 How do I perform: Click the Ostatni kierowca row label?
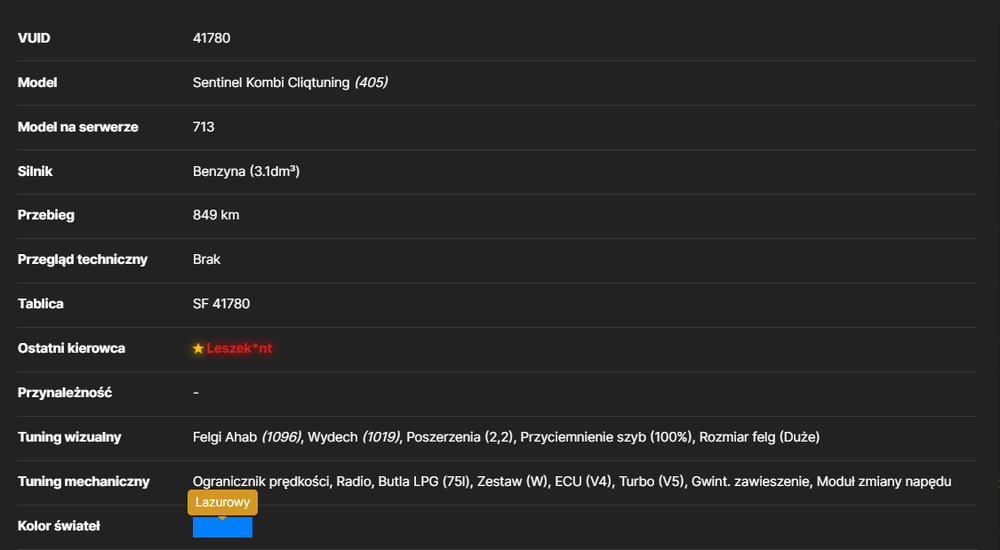pos(71,348)
